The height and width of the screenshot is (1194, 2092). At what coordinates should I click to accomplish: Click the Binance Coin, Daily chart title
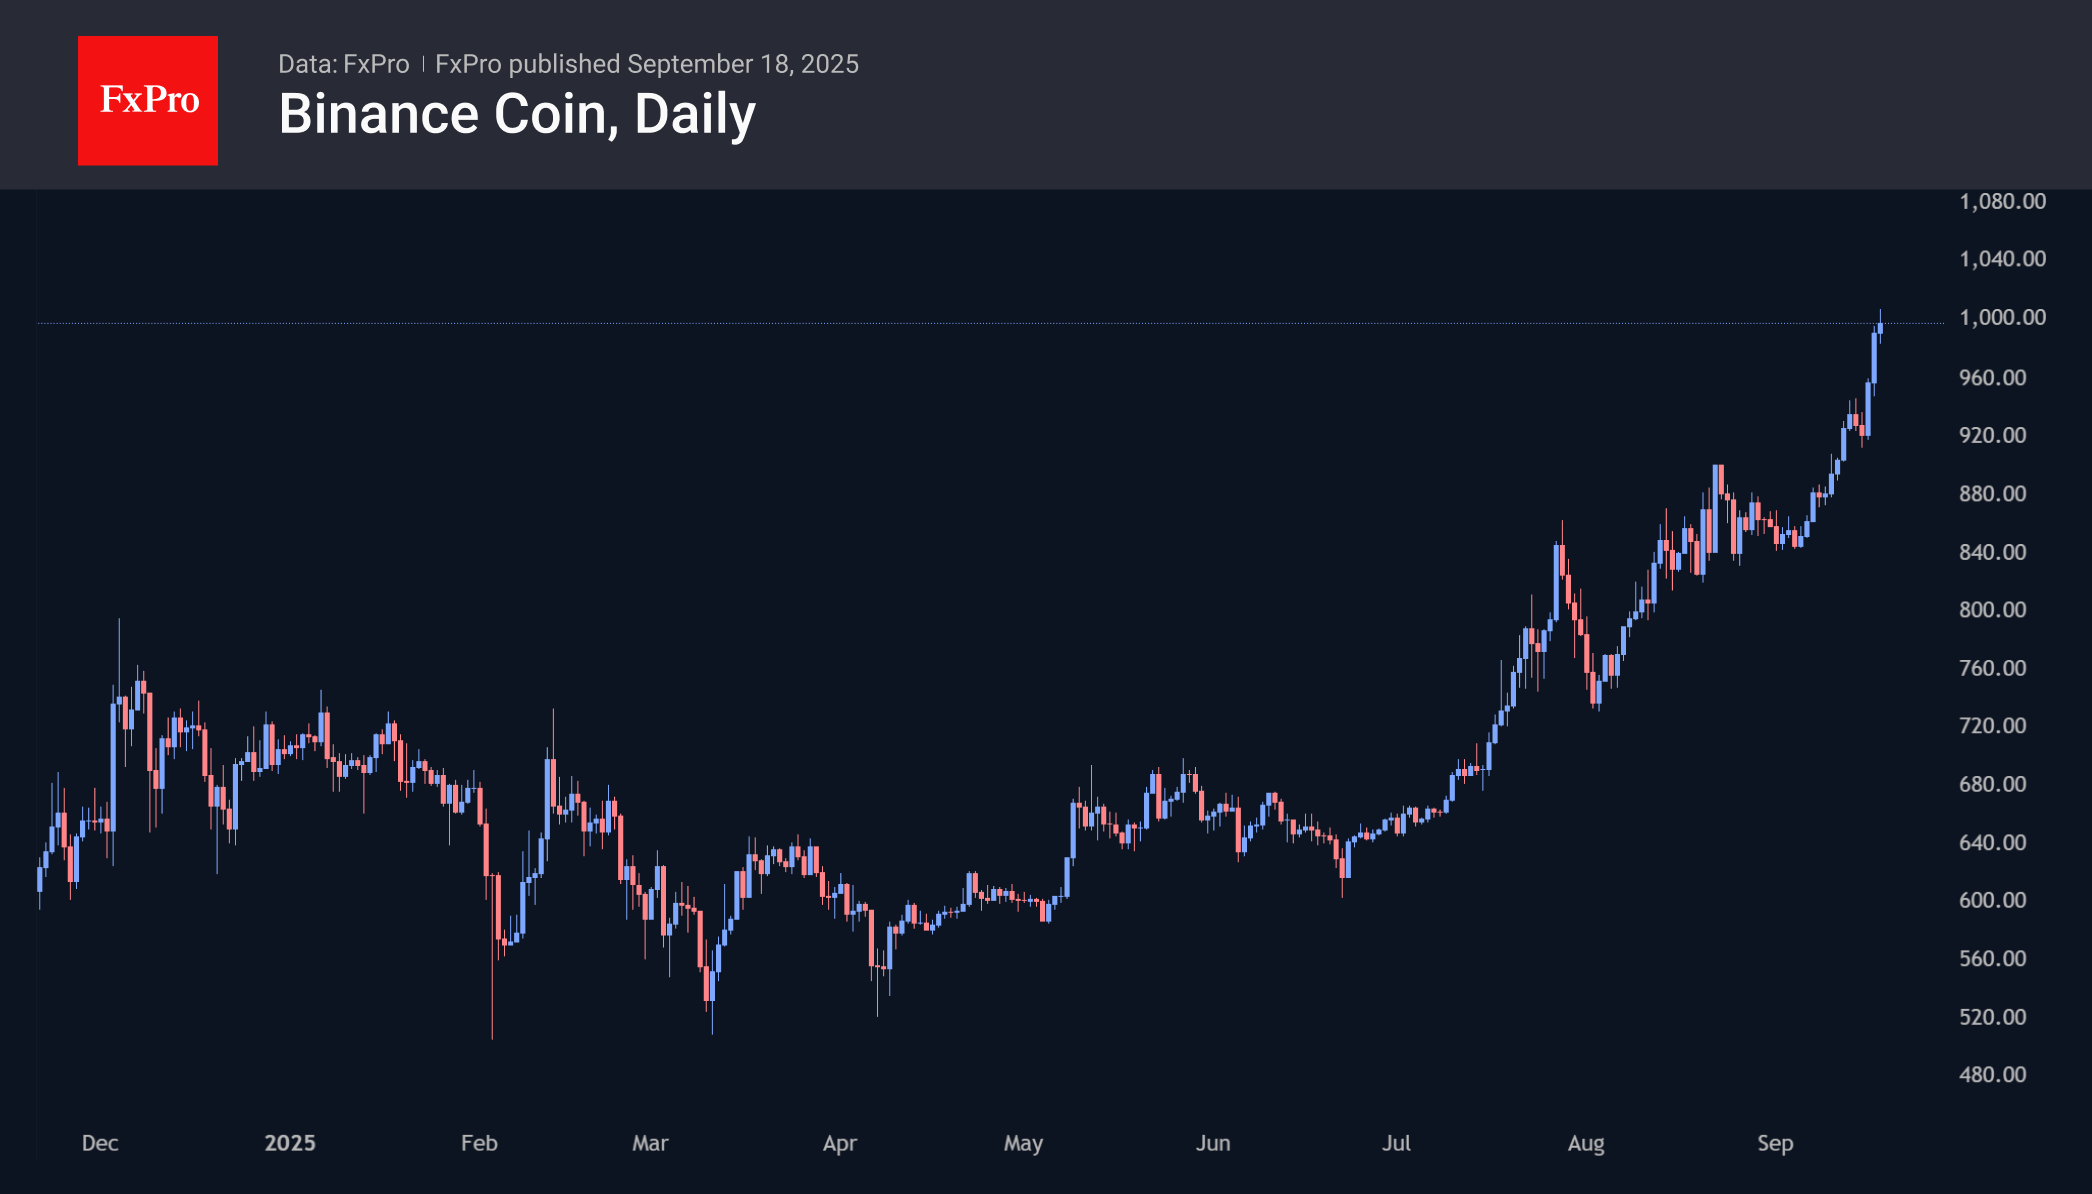516,114
